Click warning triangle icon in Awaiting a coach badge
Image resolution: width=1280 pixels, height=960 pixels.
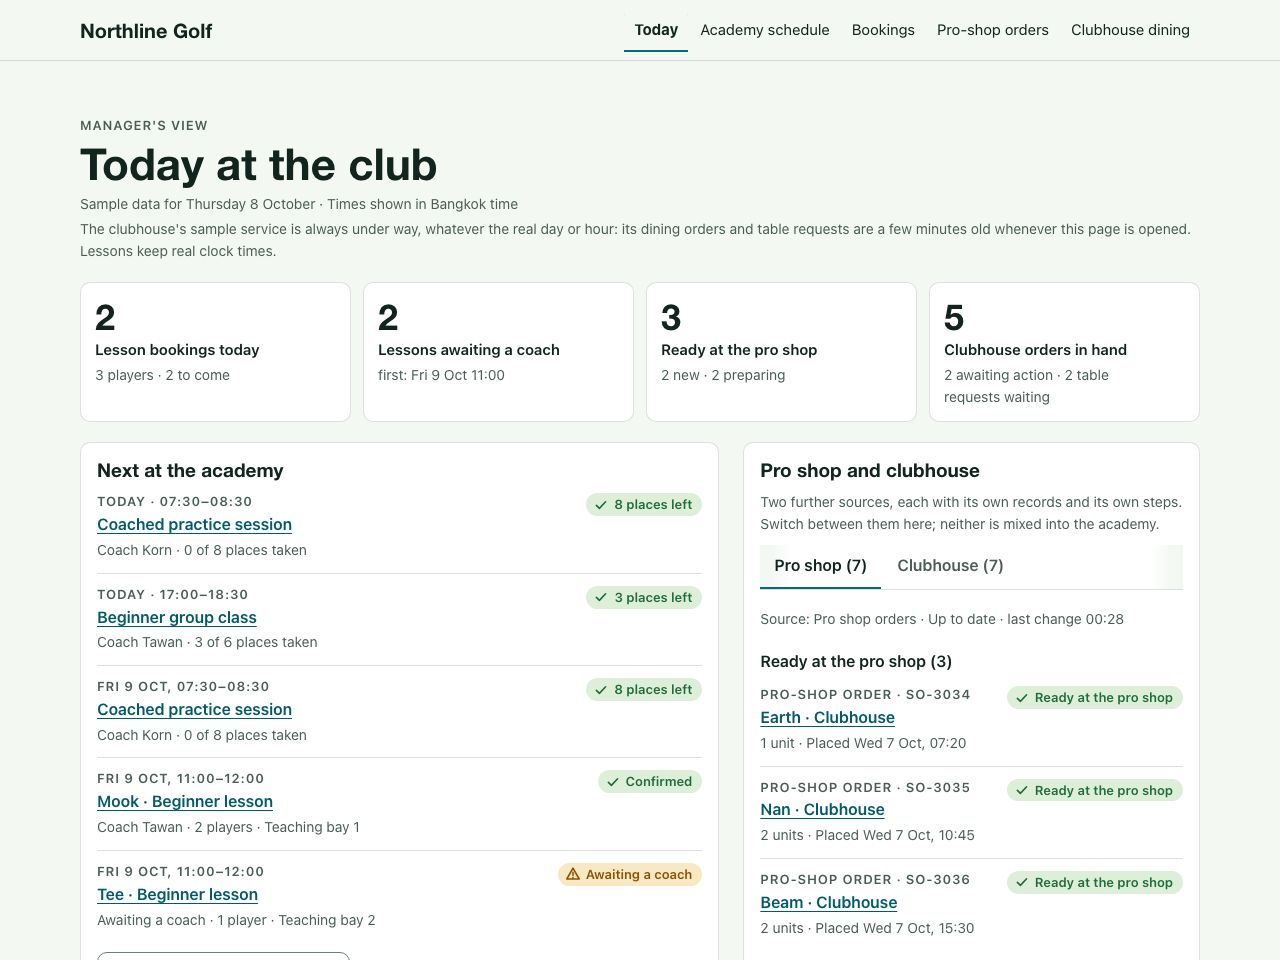[x=573, y=875]
